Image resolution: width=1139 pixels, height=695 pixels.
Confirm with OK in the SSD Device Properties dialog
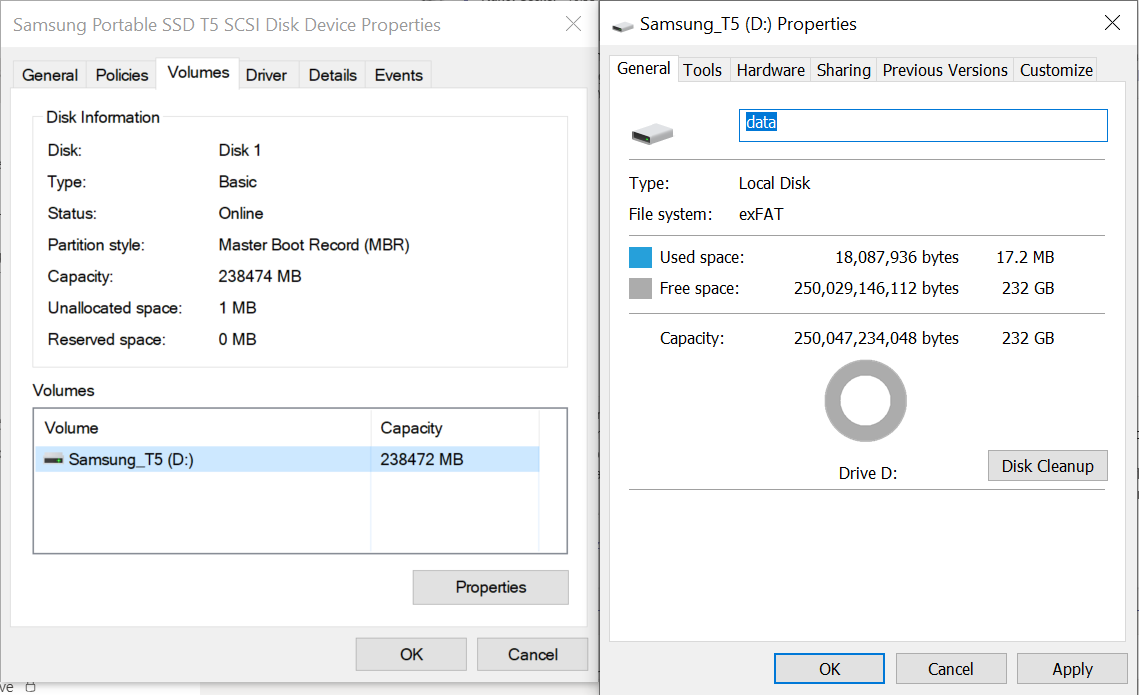[x=411, y=654]
